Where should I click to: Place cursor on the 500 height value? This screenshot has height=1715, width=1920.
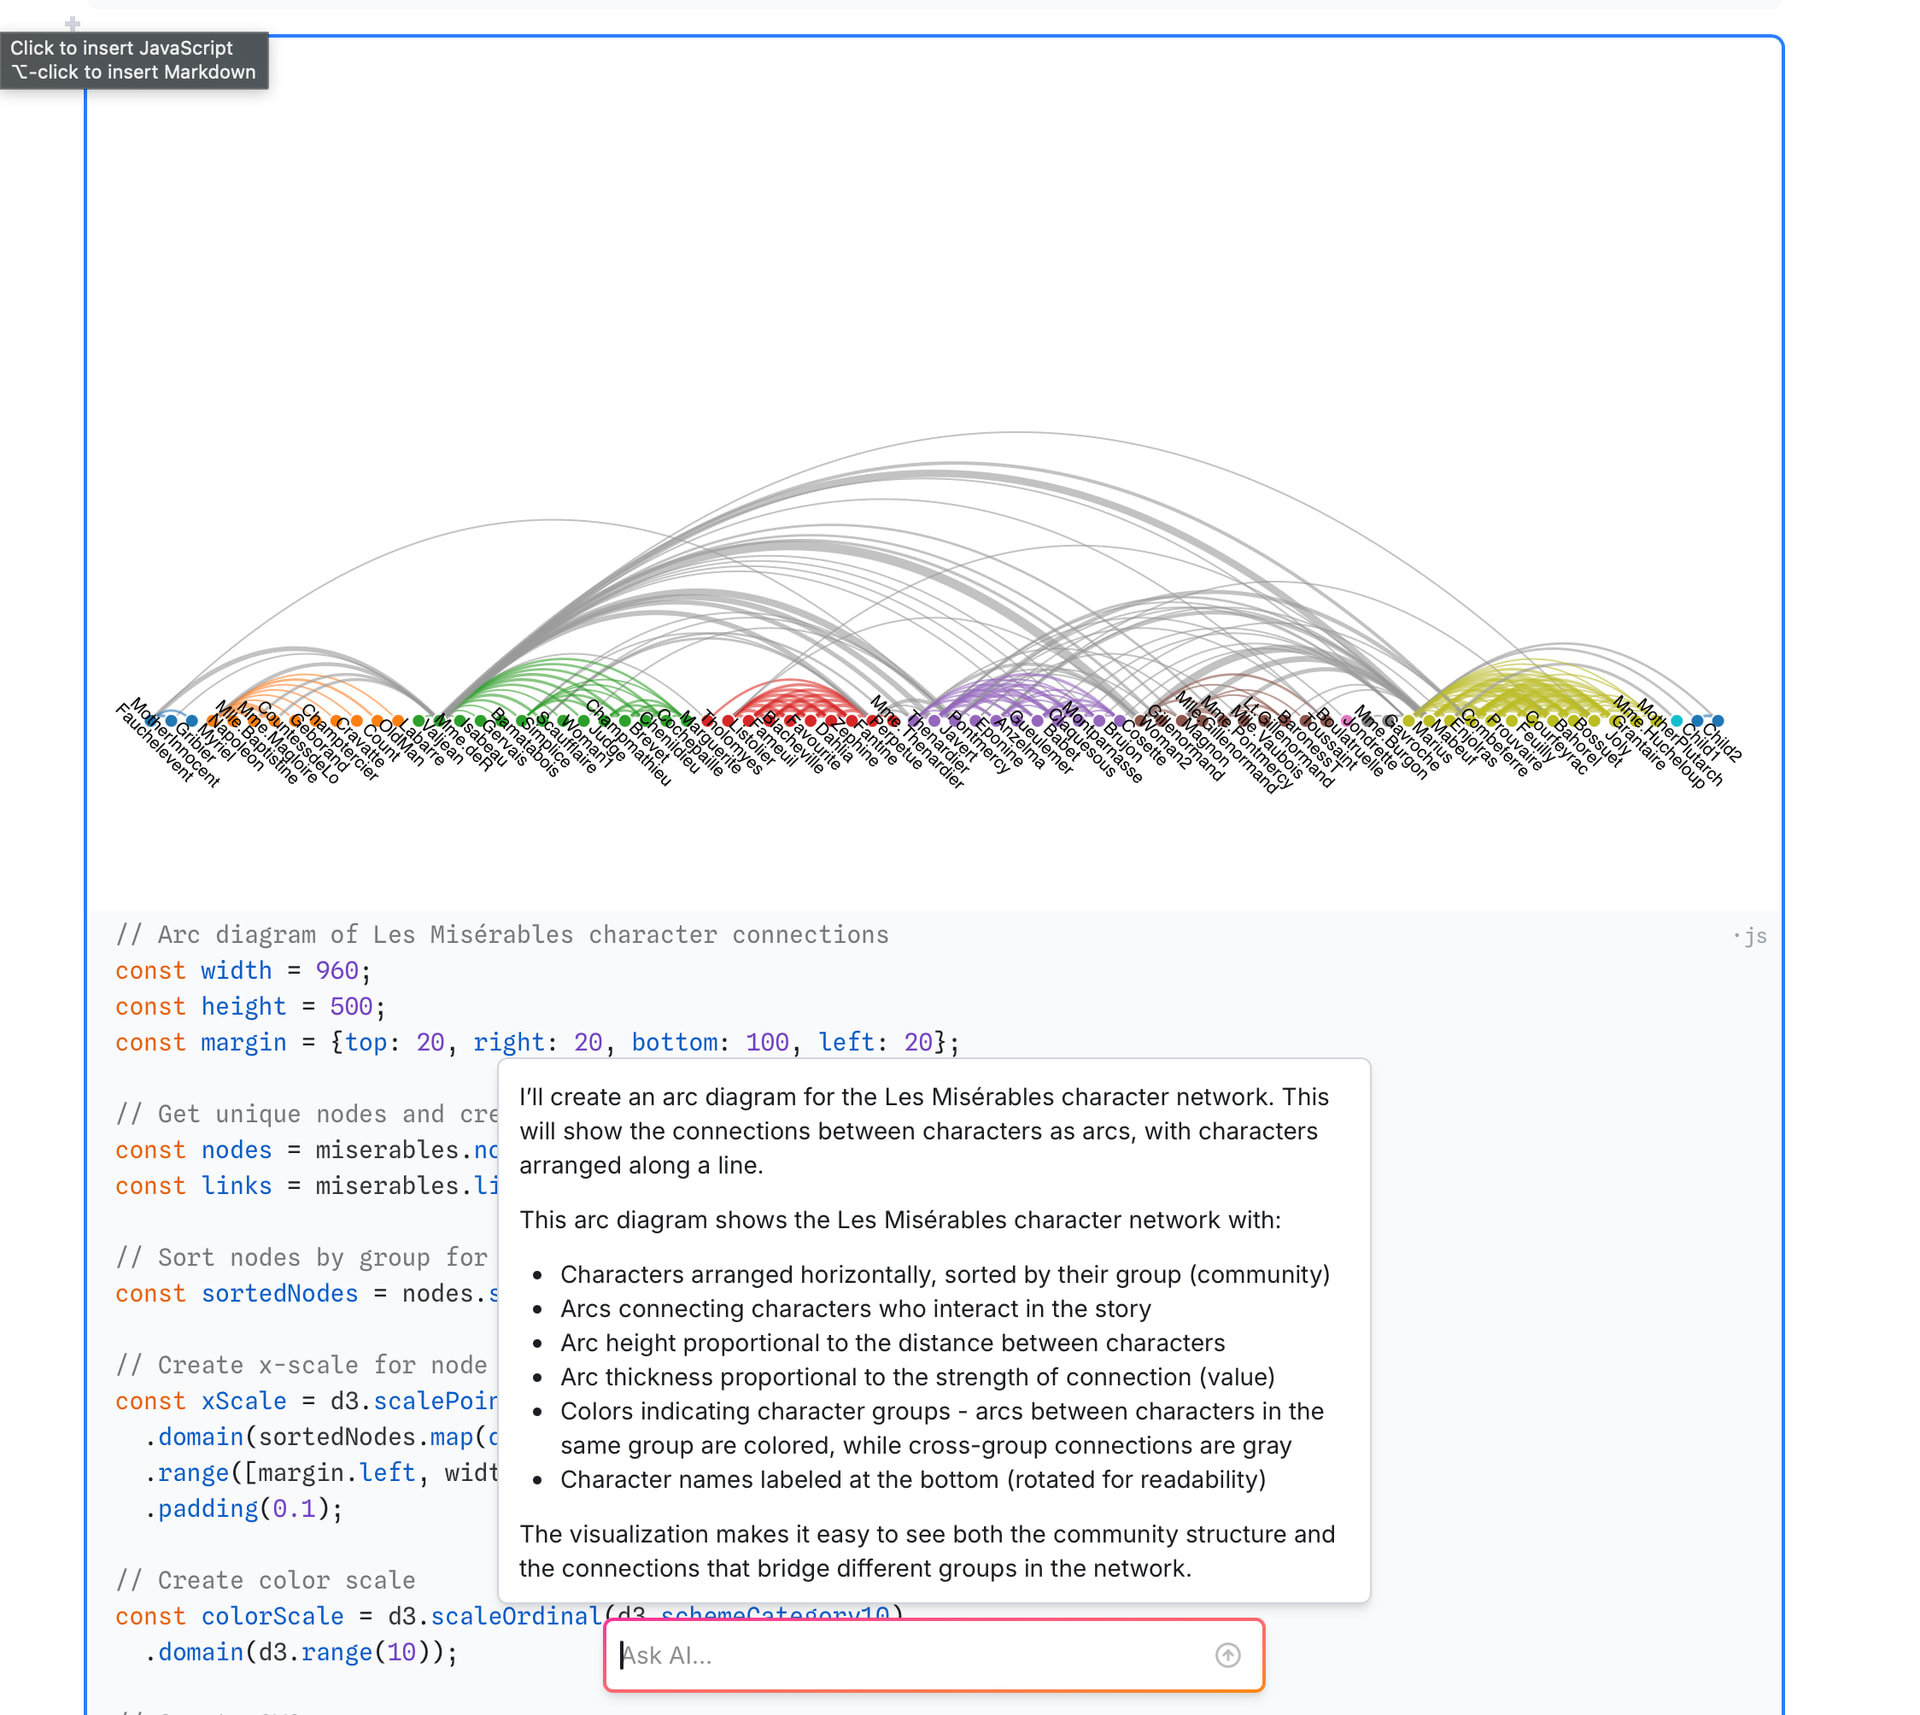(350, 1006)
